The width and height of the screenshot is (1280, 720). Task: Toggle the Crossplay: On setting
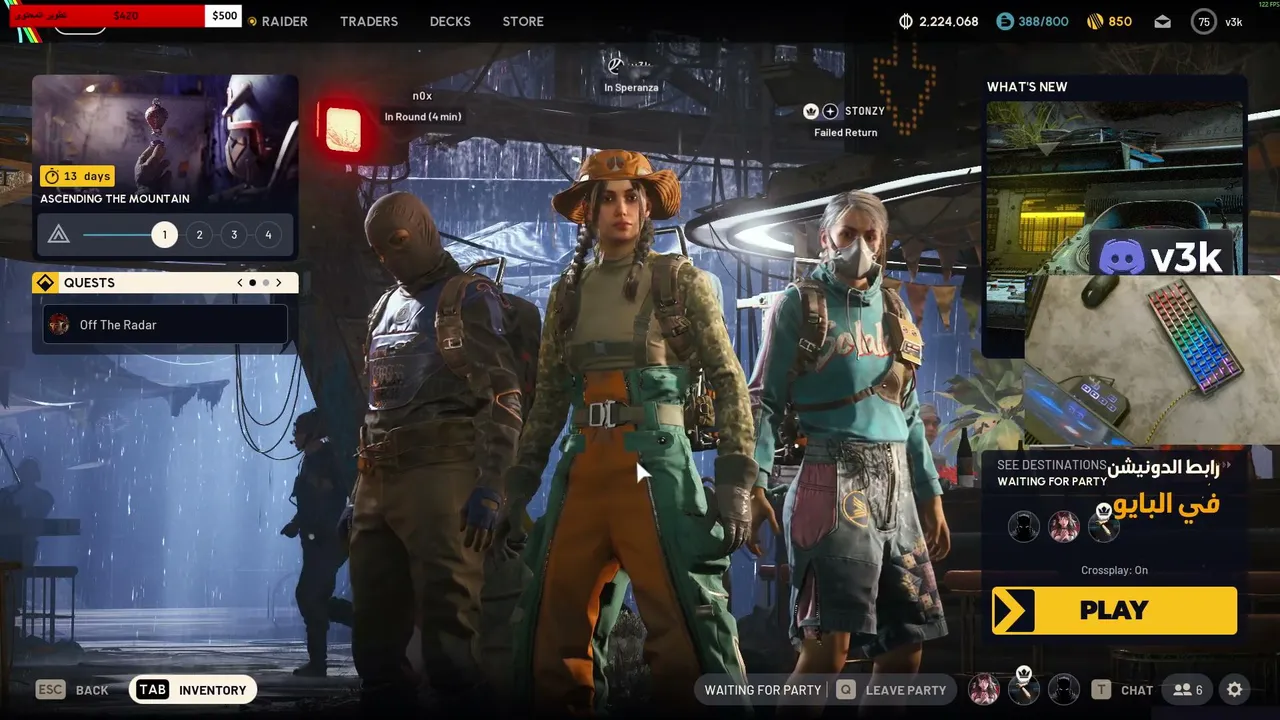click(x=1114, y=571)
